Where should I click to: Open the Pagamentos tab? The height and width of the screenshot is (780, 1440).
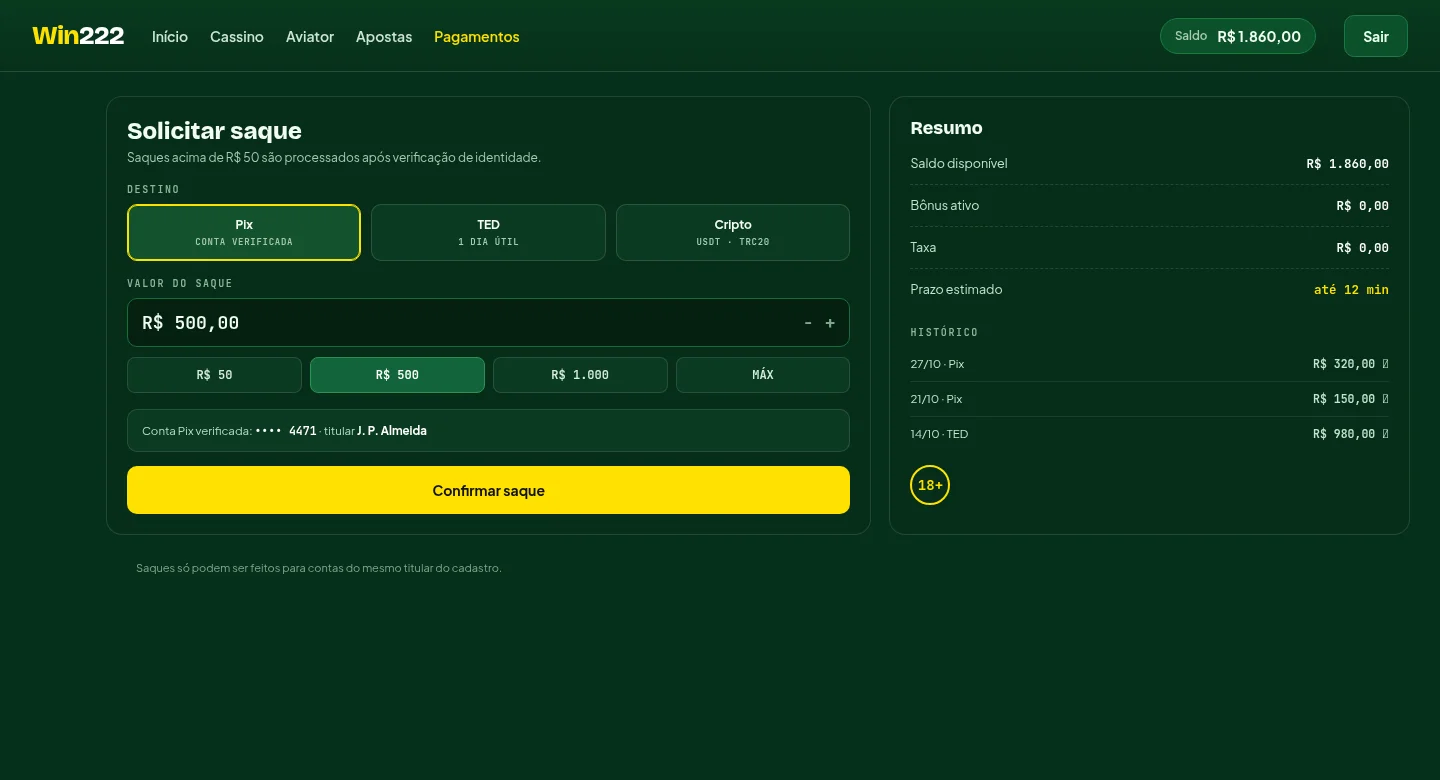coord(477,37)
